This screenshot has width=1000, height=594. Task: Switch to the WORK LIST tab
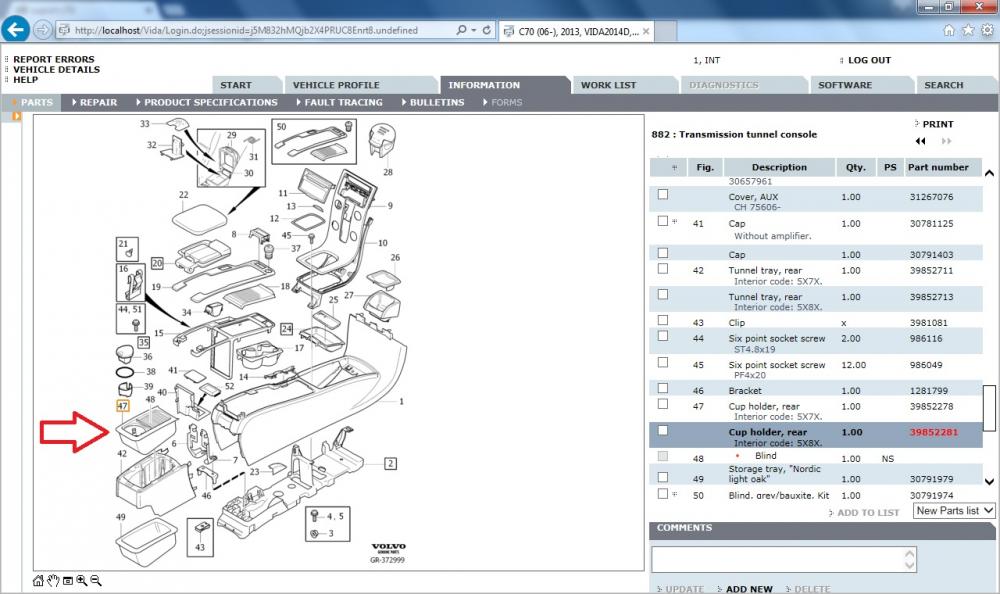(x=608, y=85)
